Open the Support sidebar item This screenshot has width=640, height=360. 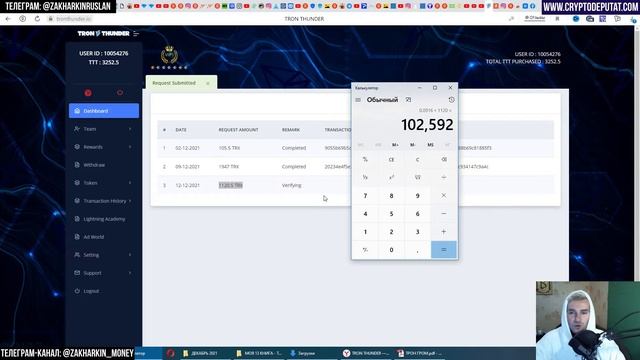pos(104,273)
